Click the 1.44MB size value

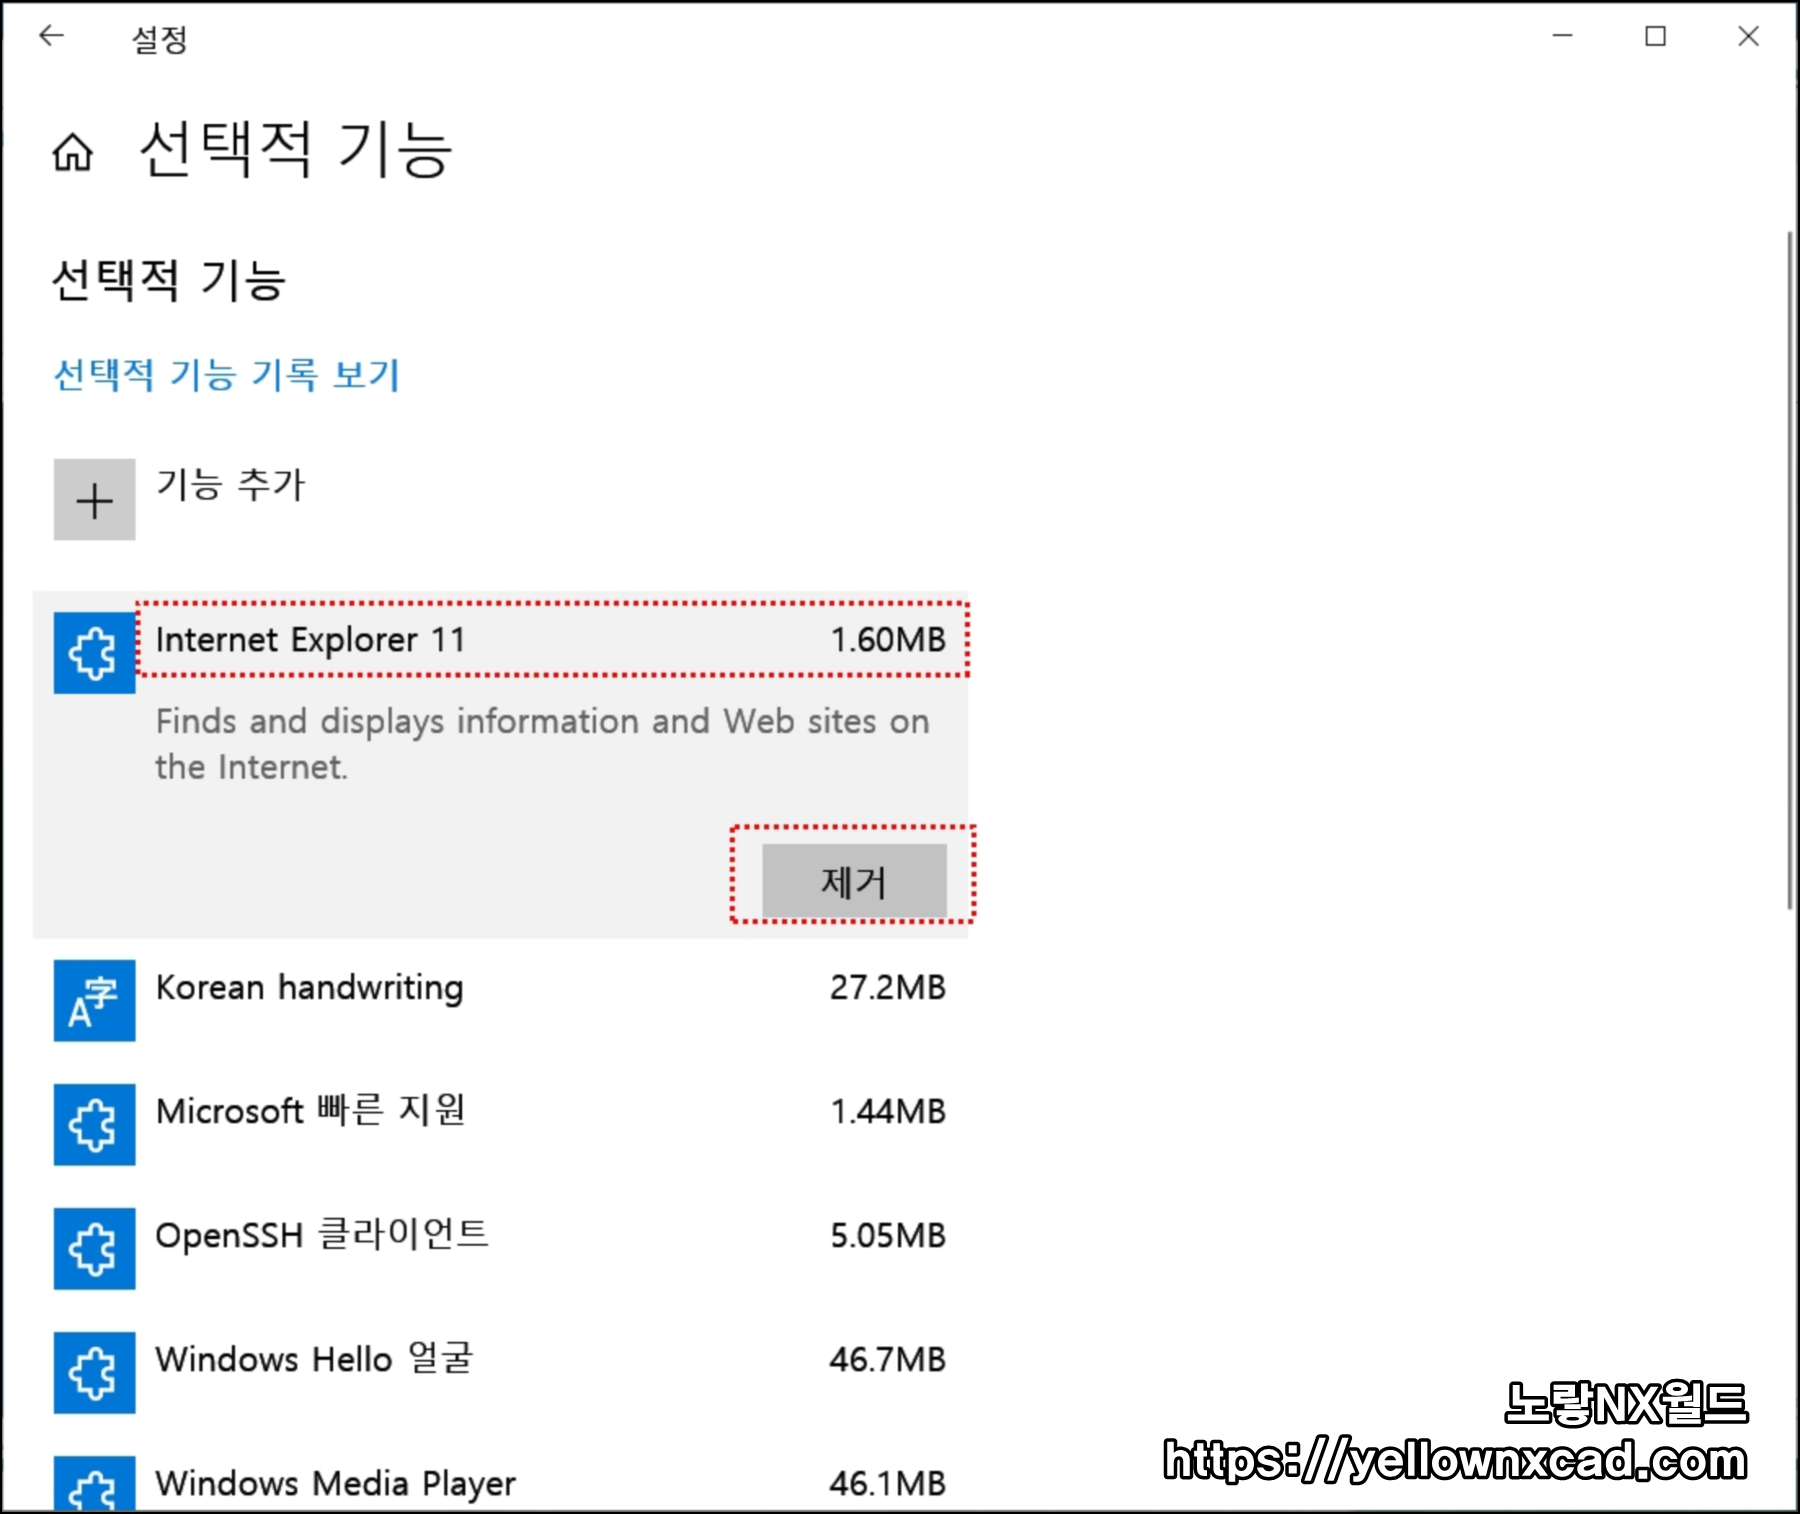tap(888, 1112)
